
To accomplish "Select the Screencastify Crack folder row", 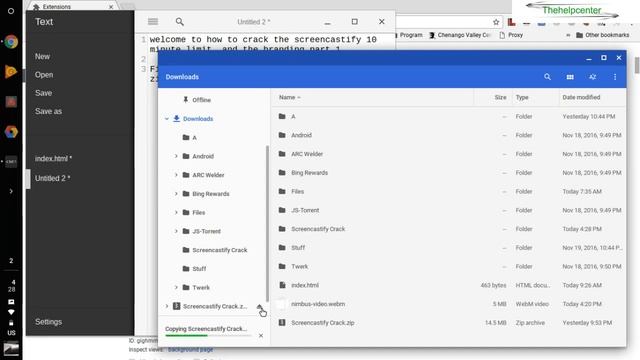I will 448,229.
